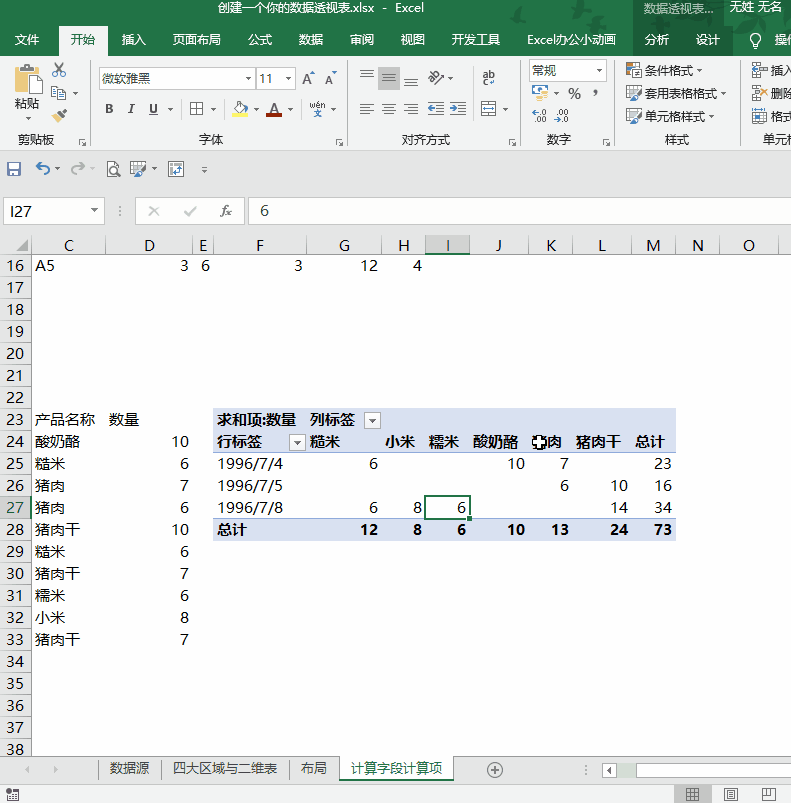Open the 四大区域与二维表 sheet tab

coord(225,768)
